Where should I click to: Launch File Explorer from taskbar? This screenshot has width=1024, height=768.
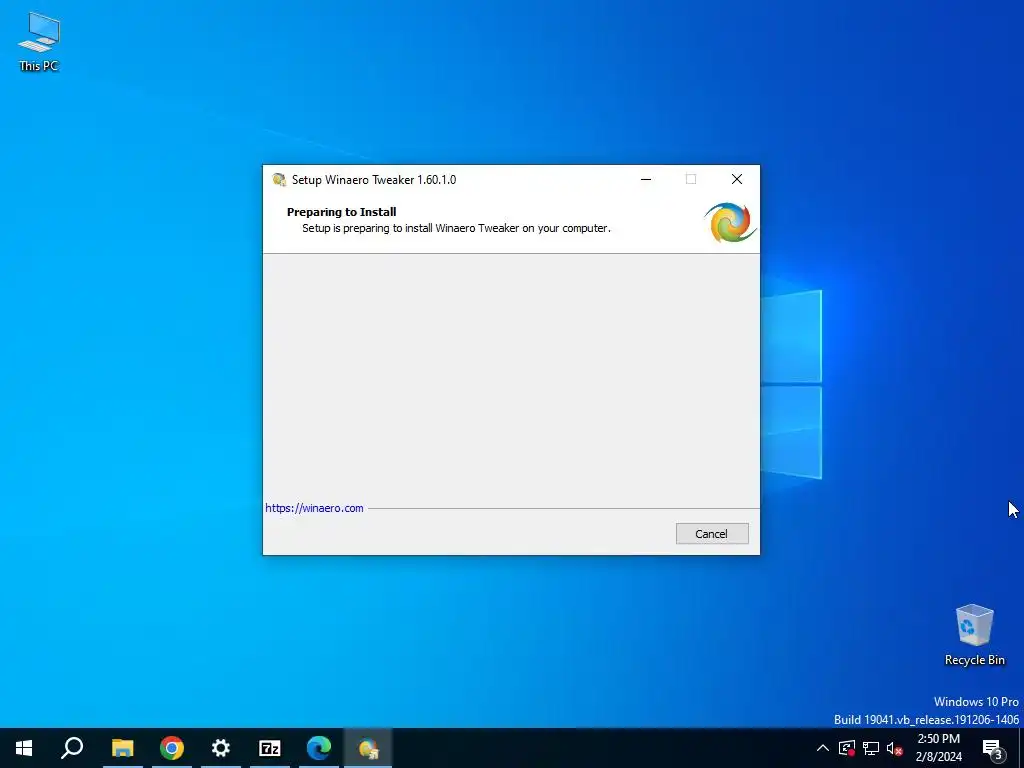pyautogui.click(x=122, y=748)
